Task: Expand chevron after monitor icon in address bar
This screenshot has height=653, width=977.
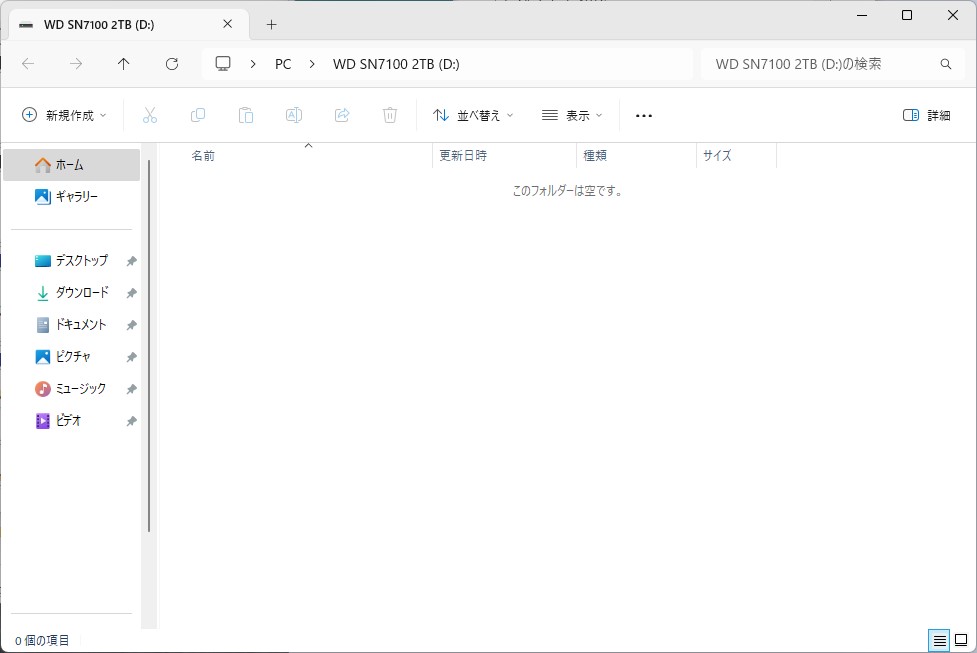Action: [x=252, y=64]
